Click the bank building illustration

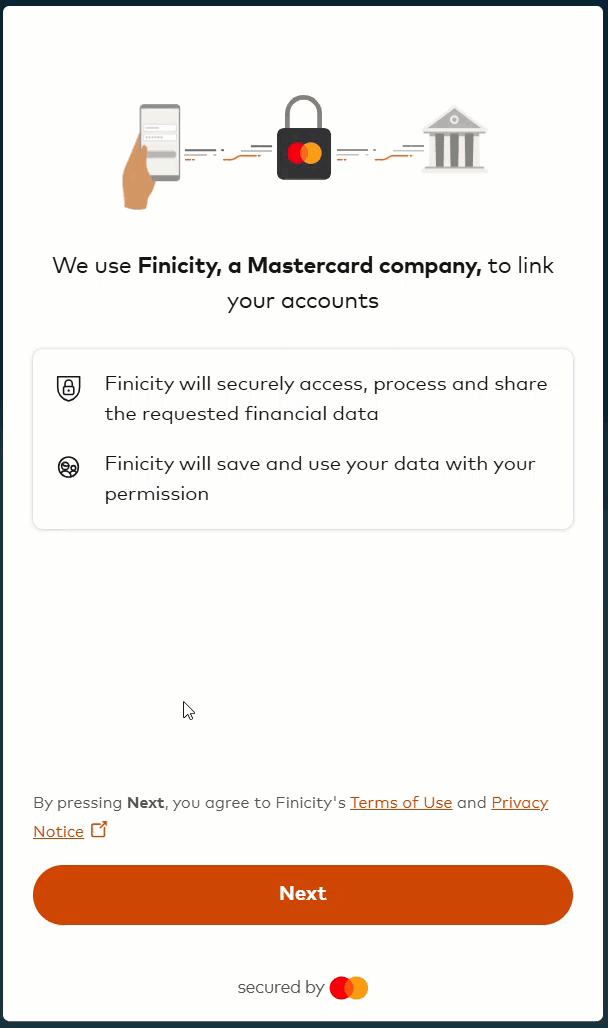(x=455, y=140)
